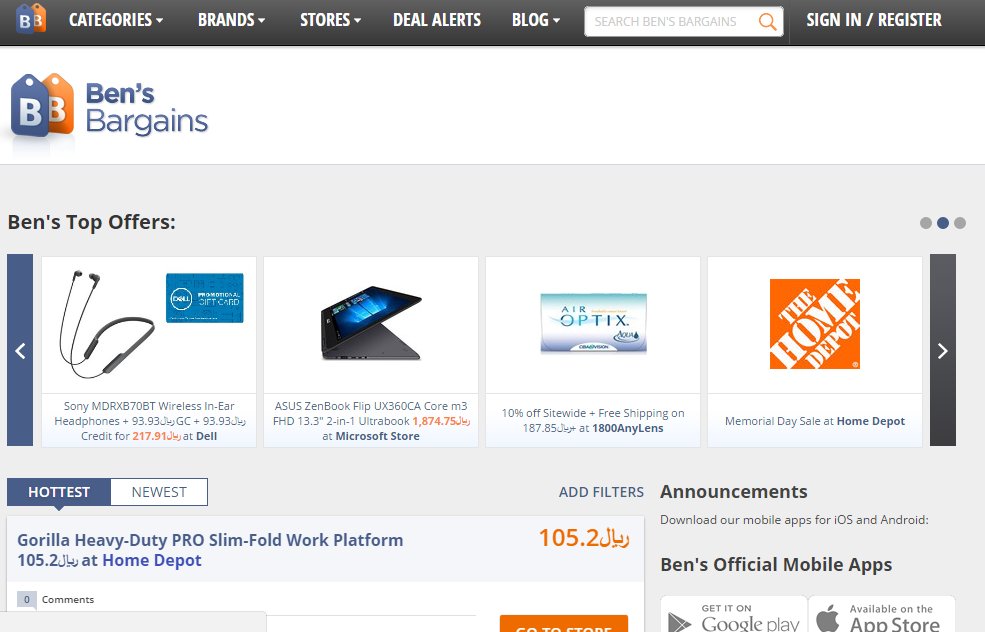Select the third carousel page dot
The image size is (985, 632).
tap(960, 223)
